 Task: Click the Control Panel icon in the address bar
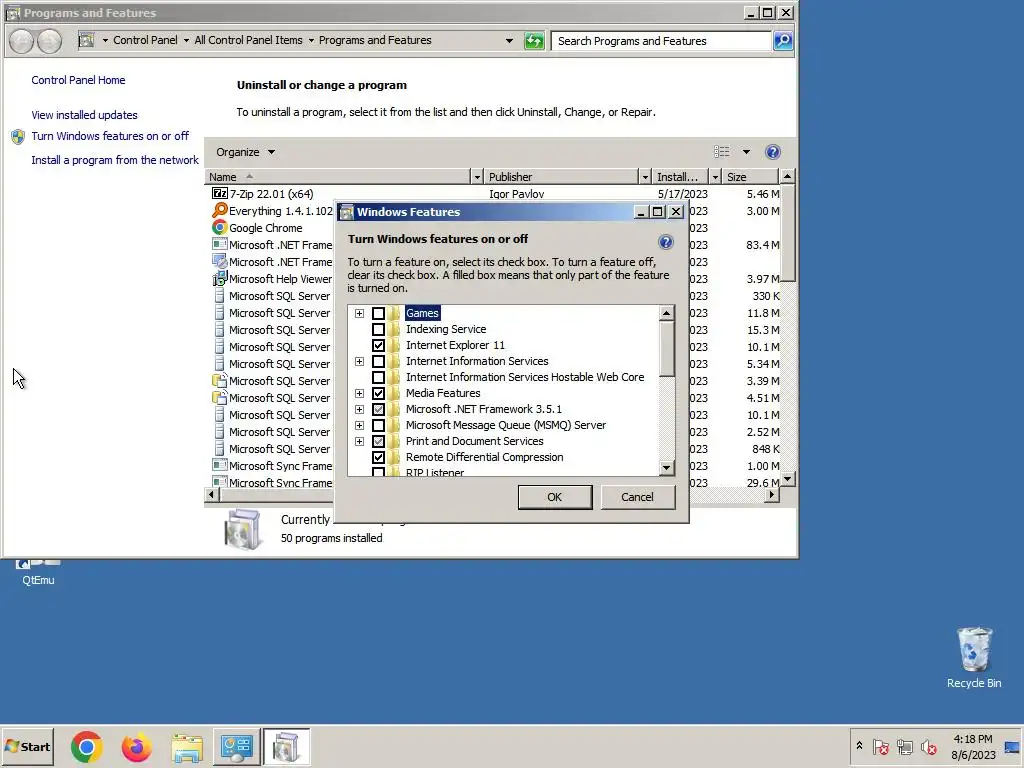[86, 40]
